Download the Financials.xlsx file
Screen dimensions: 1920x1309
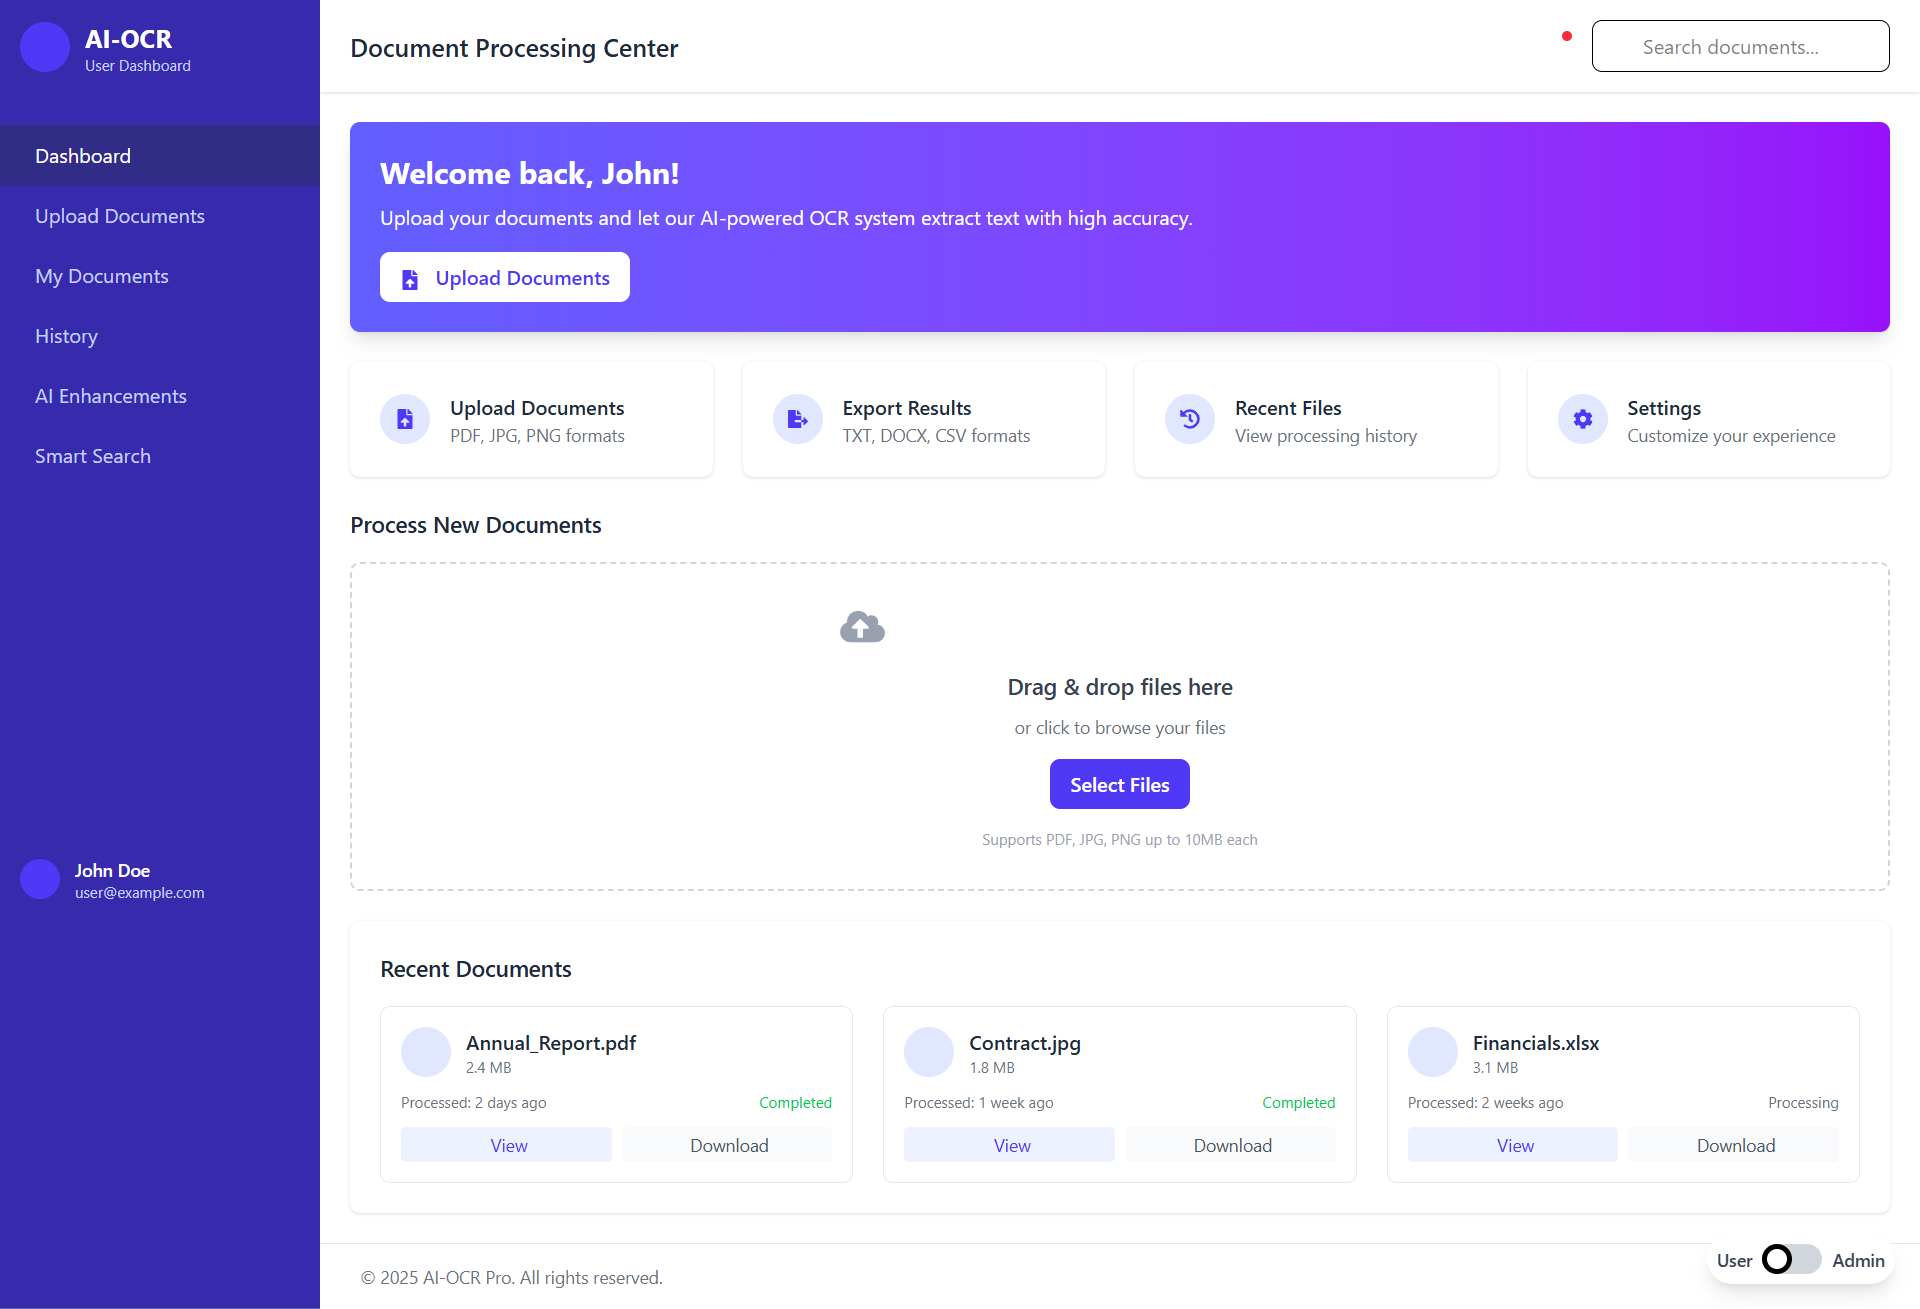point(1734,1144)
